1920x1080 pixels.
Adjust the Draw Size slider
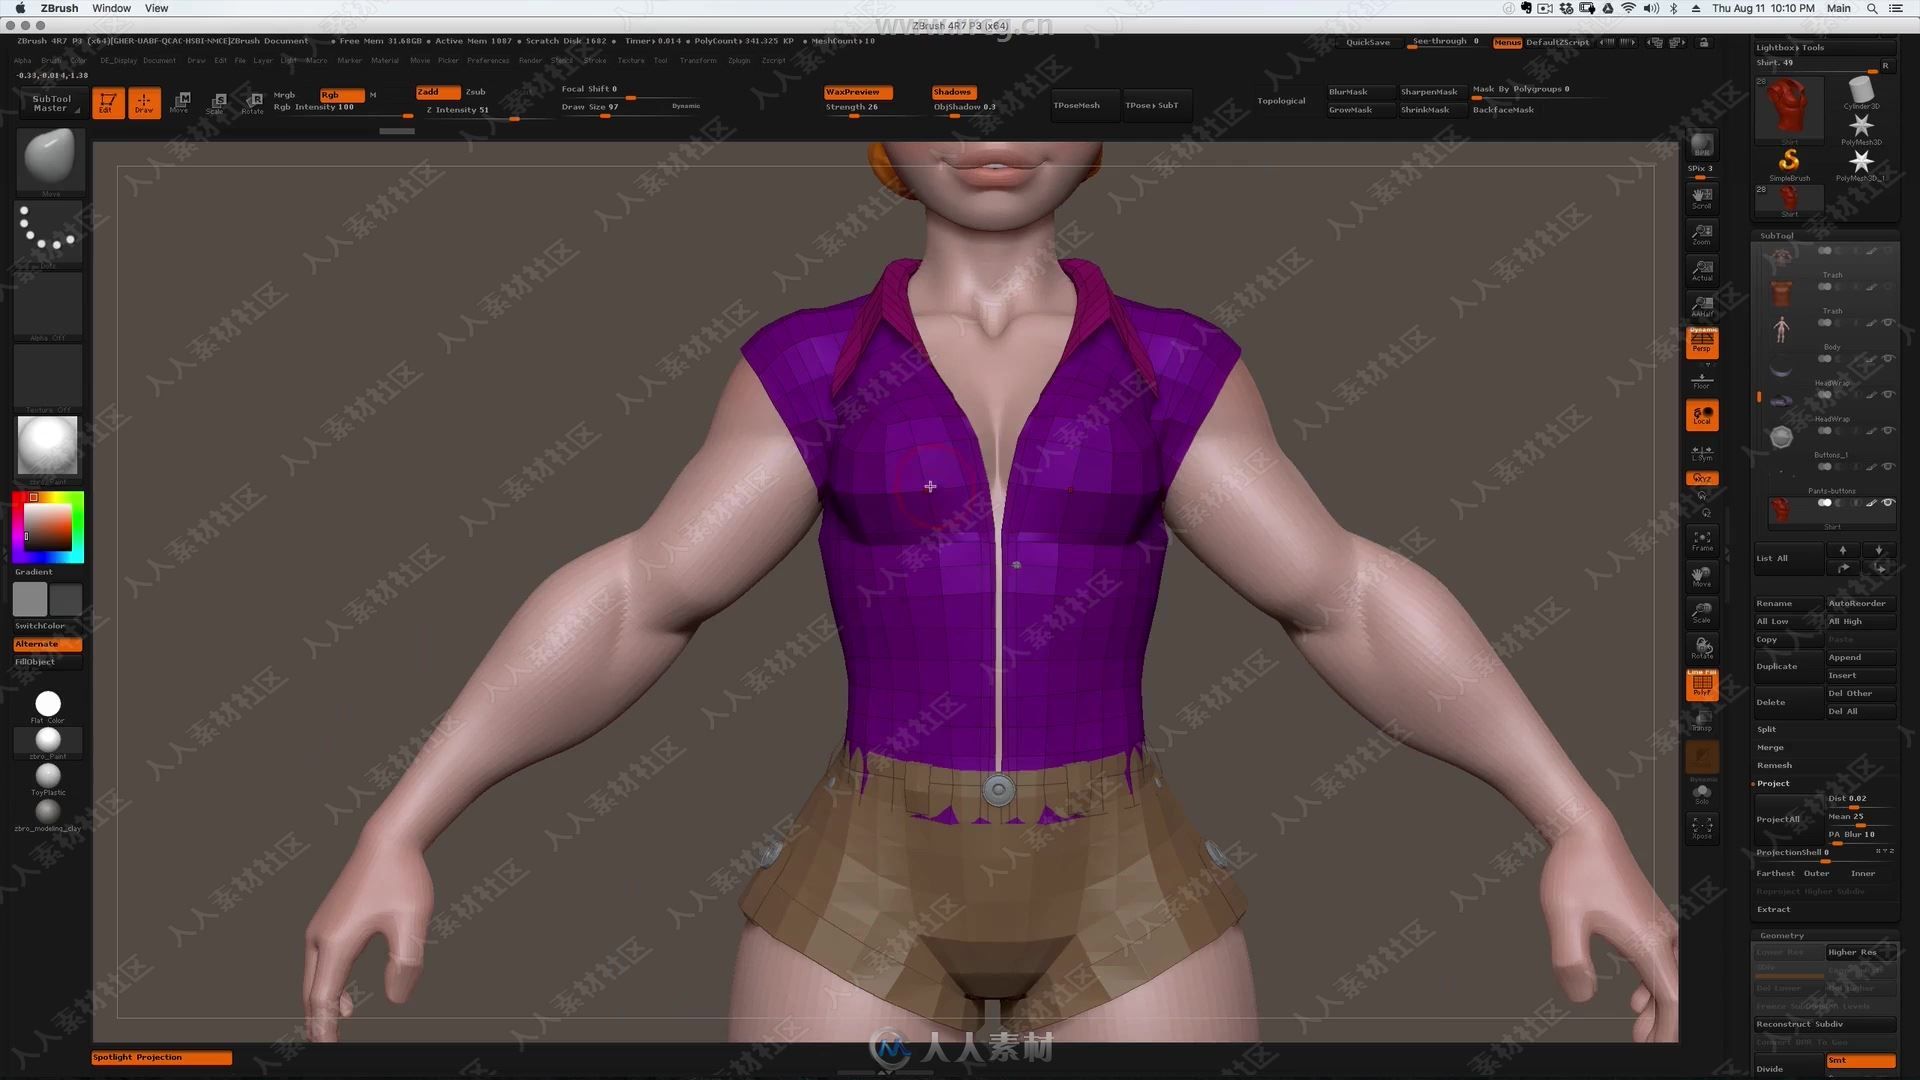(630, 108)
